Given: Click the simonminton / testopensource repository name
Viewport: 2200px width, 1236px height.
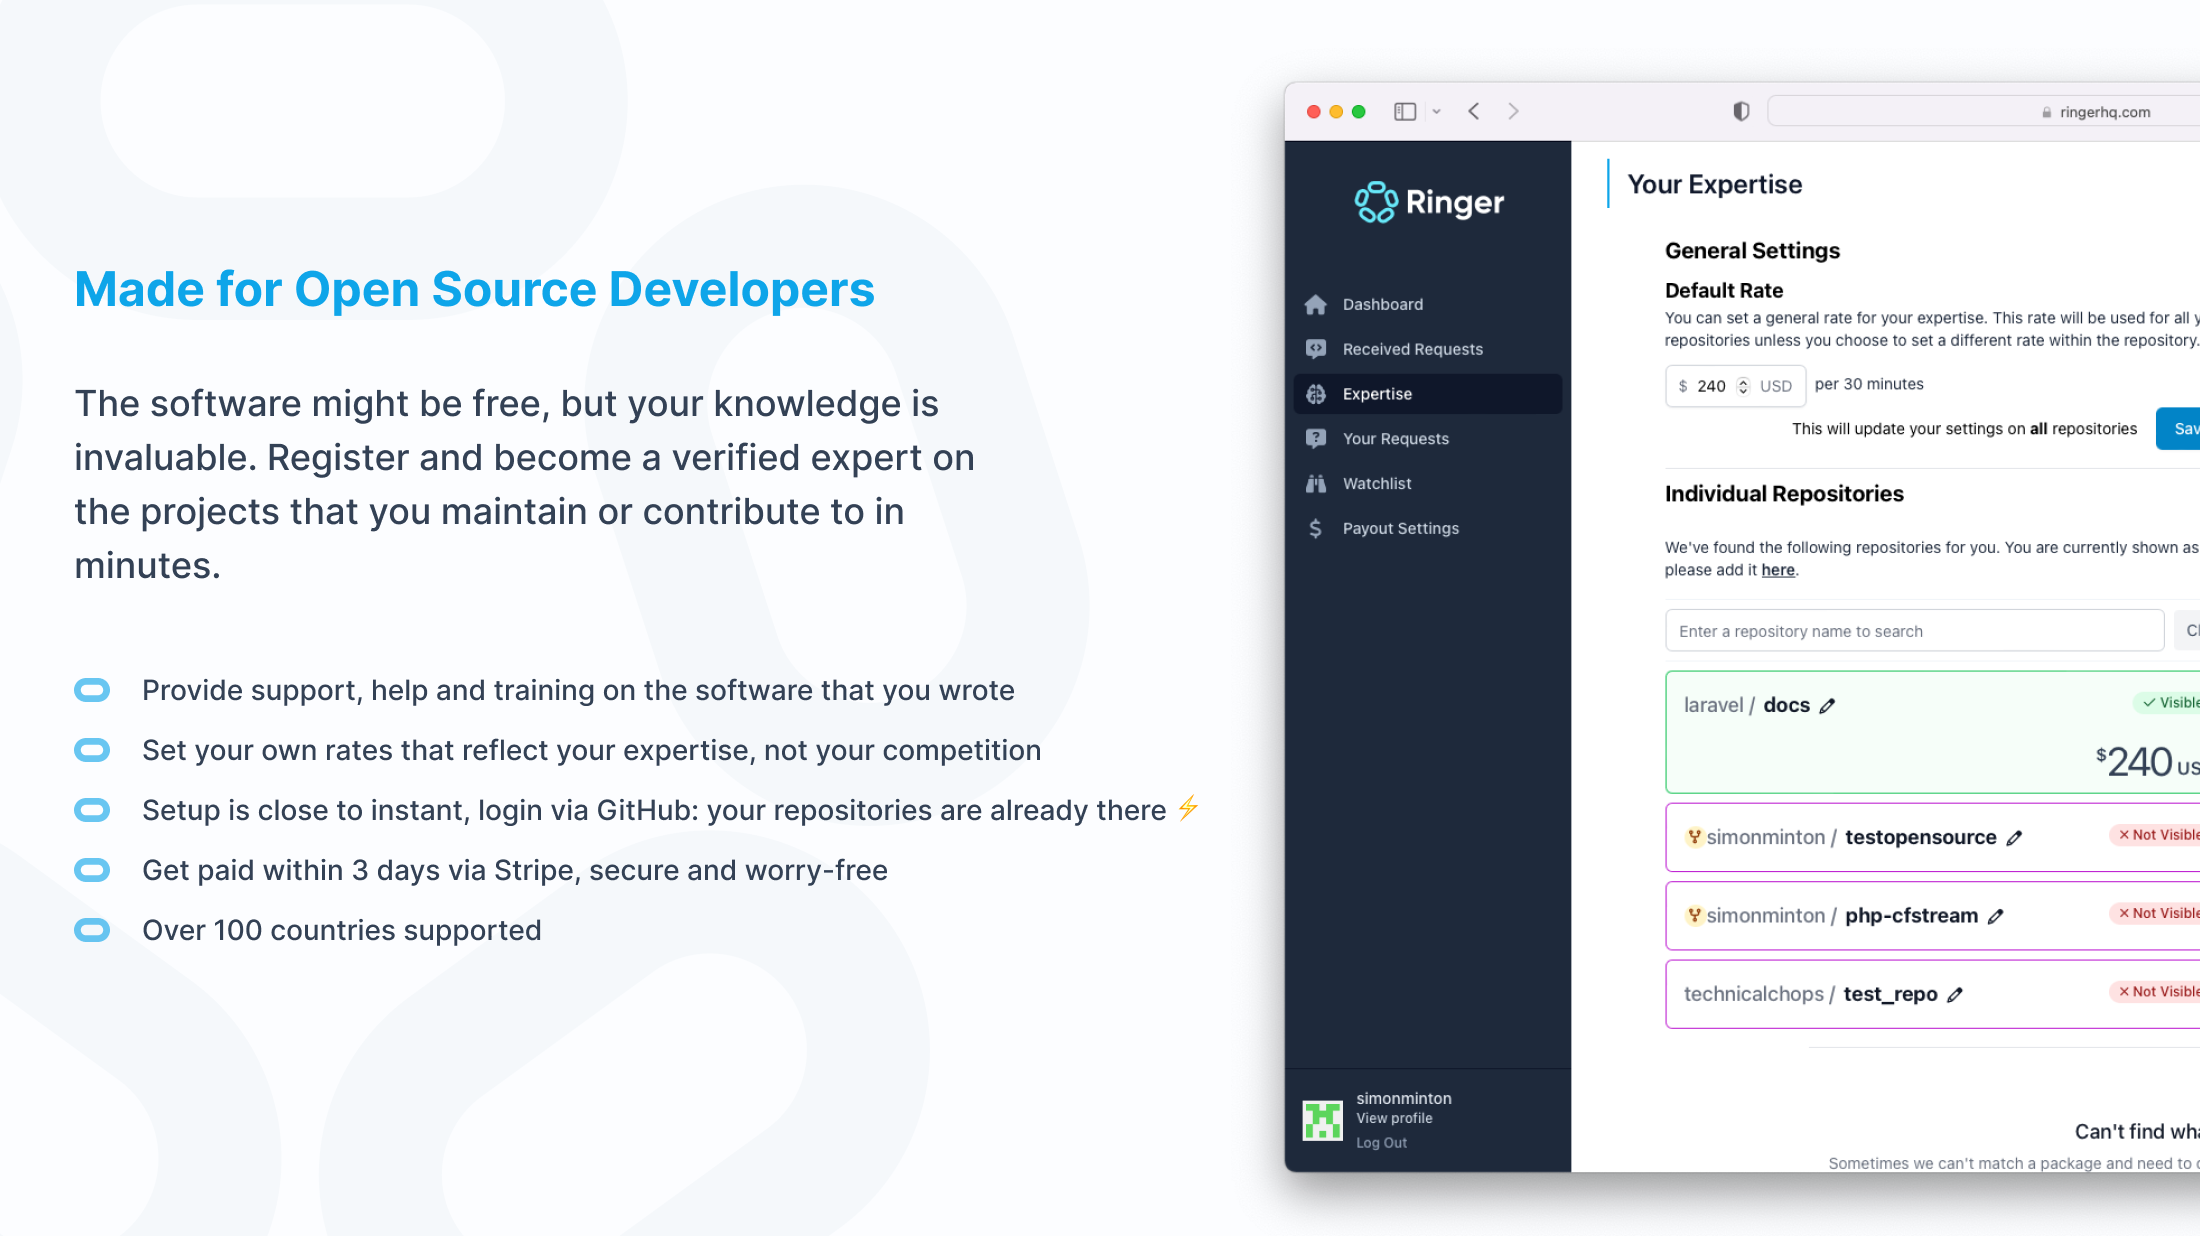Looking at the screenshot, I should click(1851, 837).
